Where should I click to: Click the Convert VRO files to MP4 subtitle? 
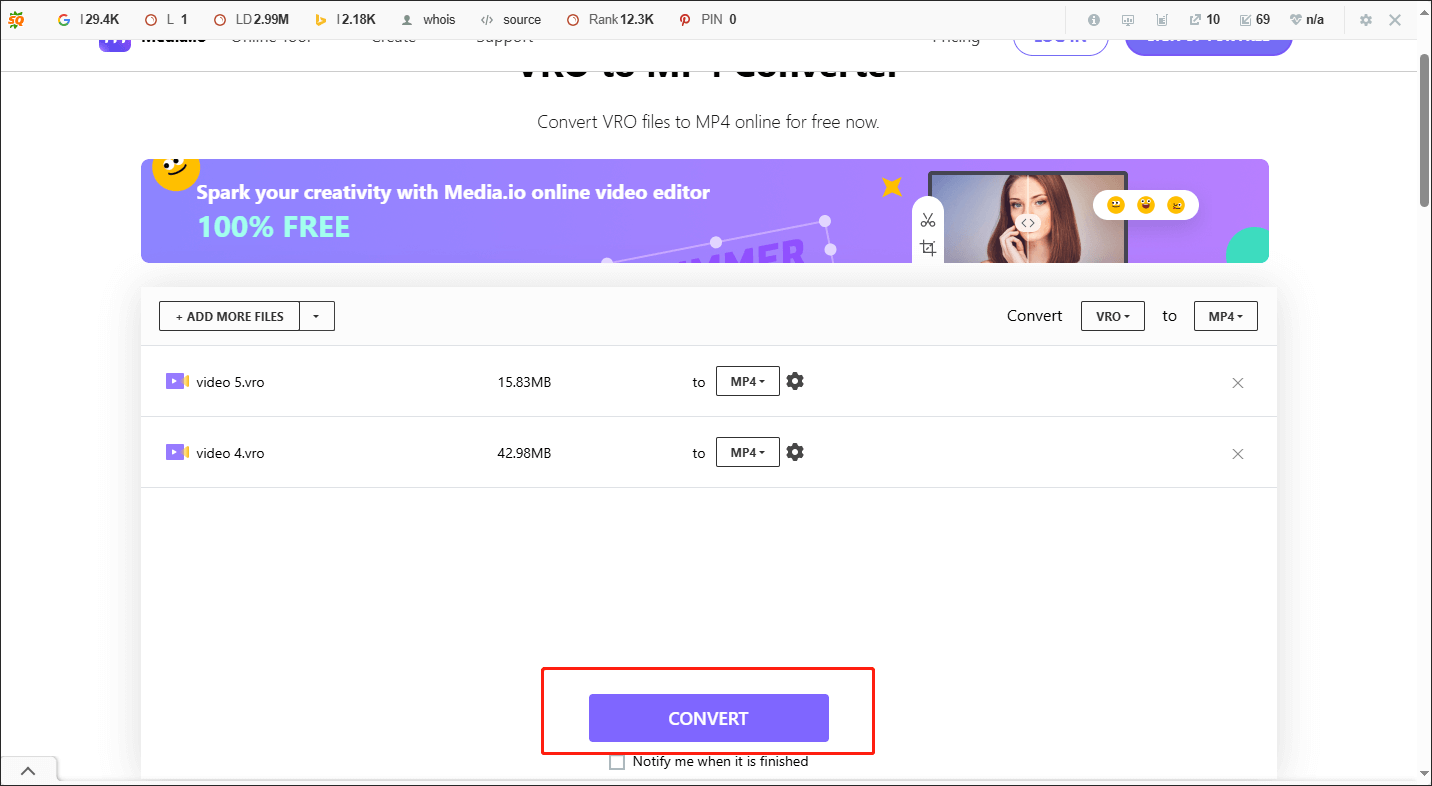[708, 122]
